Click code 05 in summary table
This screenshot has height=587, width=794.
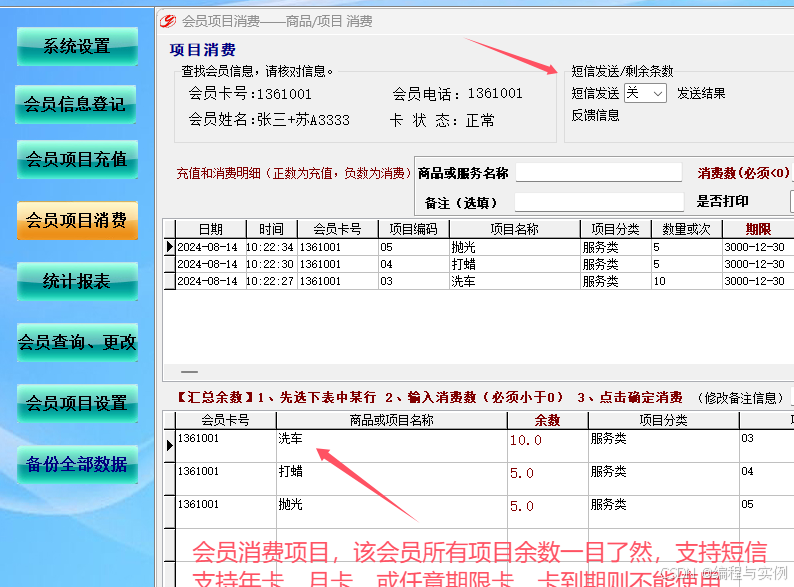point(747,504)
